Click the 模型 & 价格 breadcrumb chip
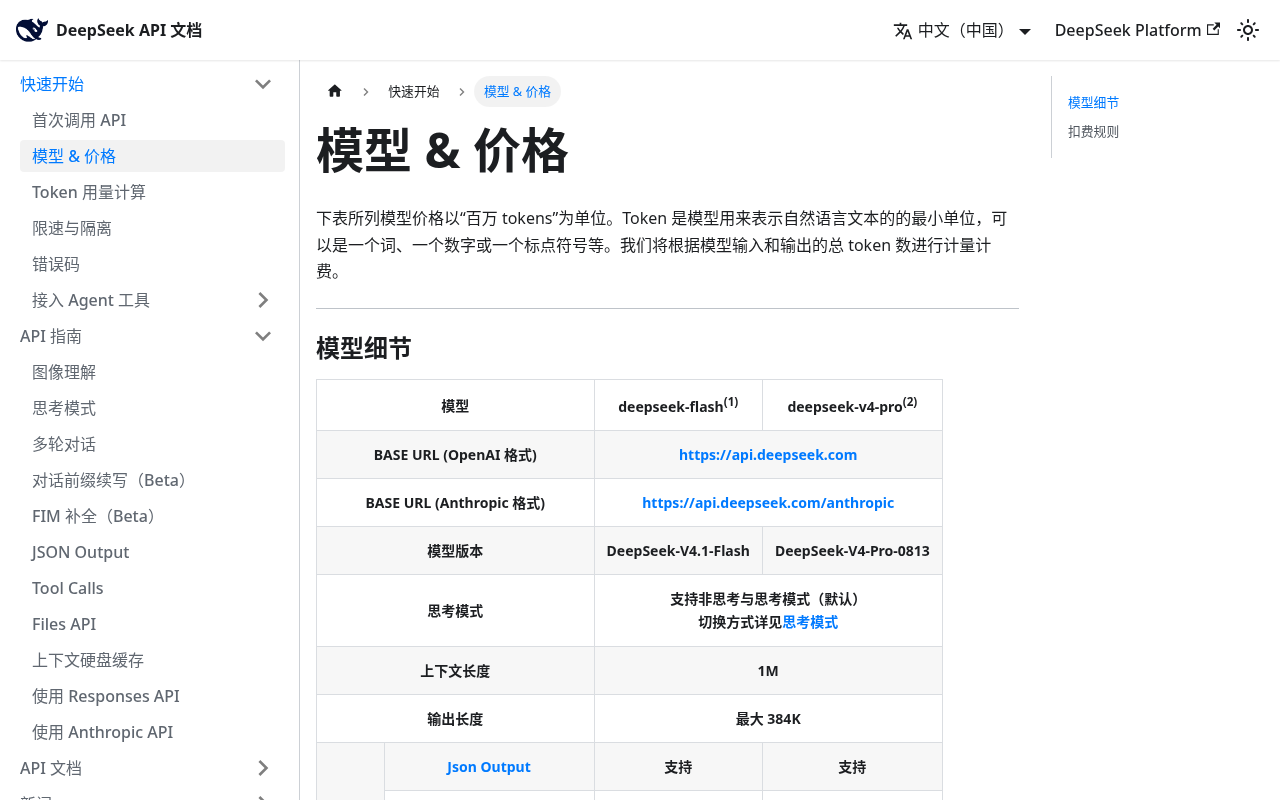This screenshot has width=1280, height=800. (x=517, y=91)
